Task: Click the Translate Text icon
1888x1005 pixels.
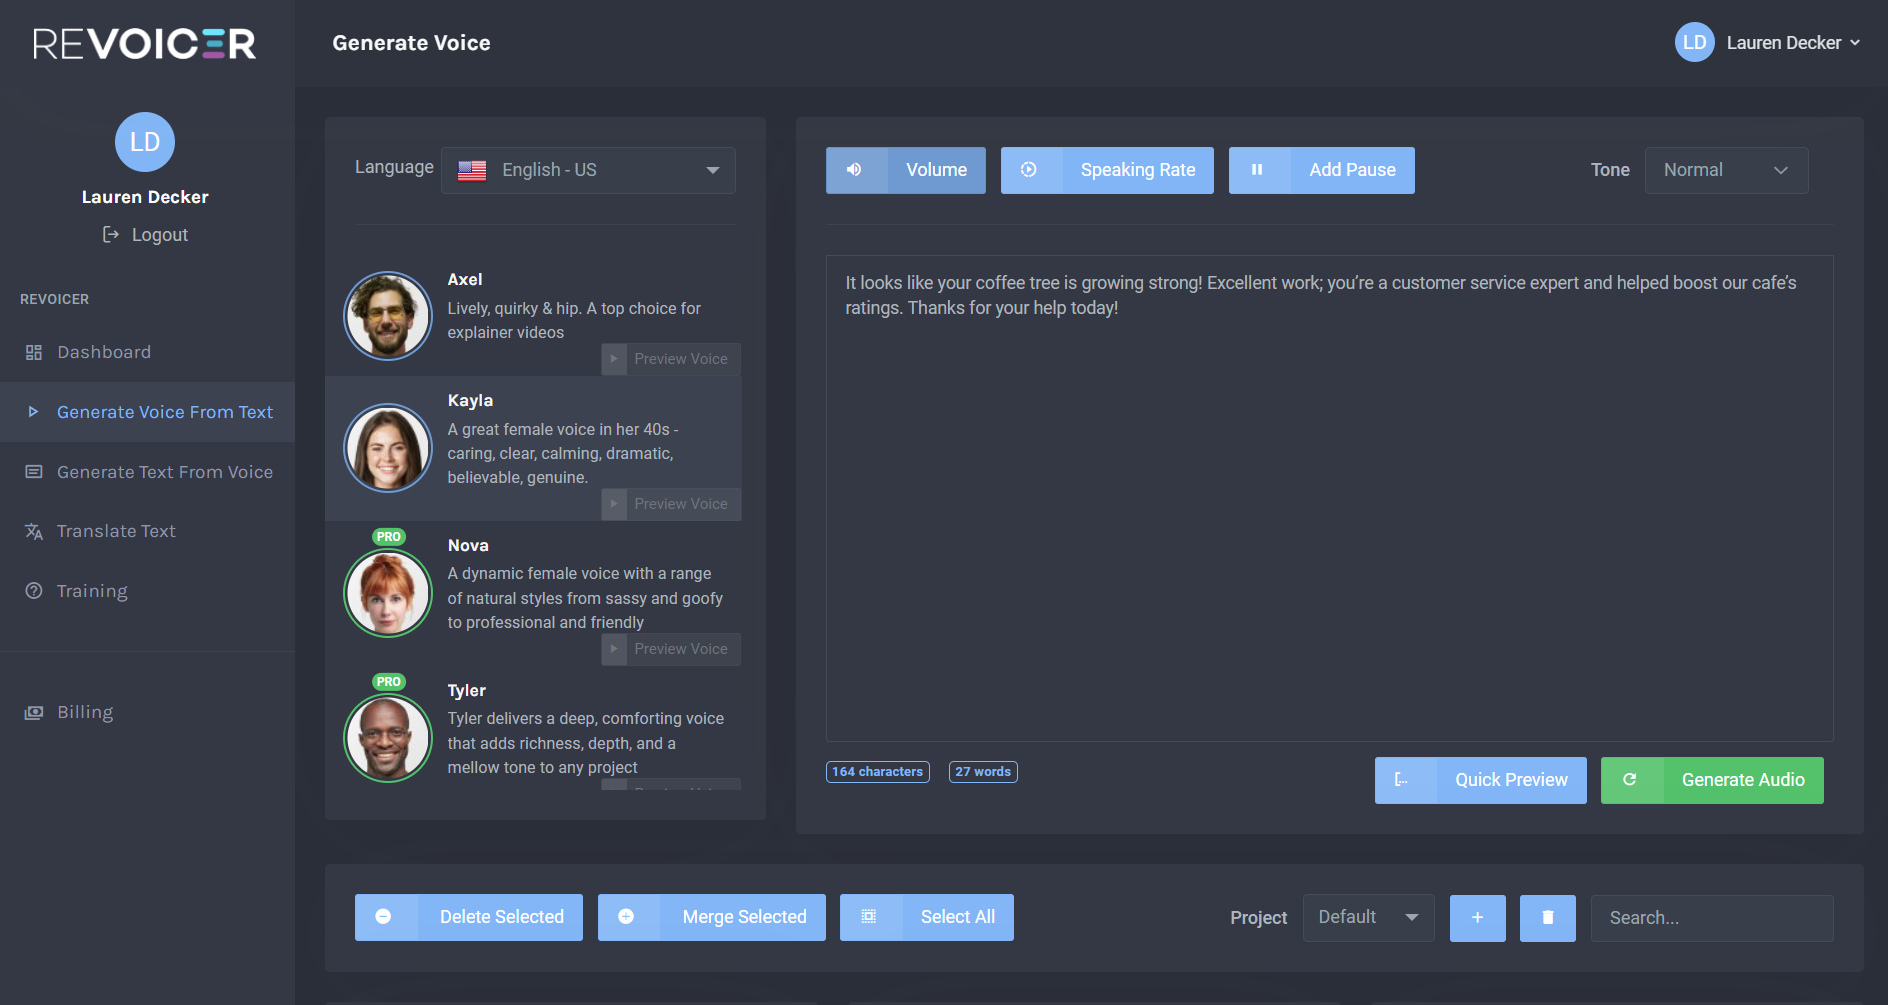Action: point(34,531)
